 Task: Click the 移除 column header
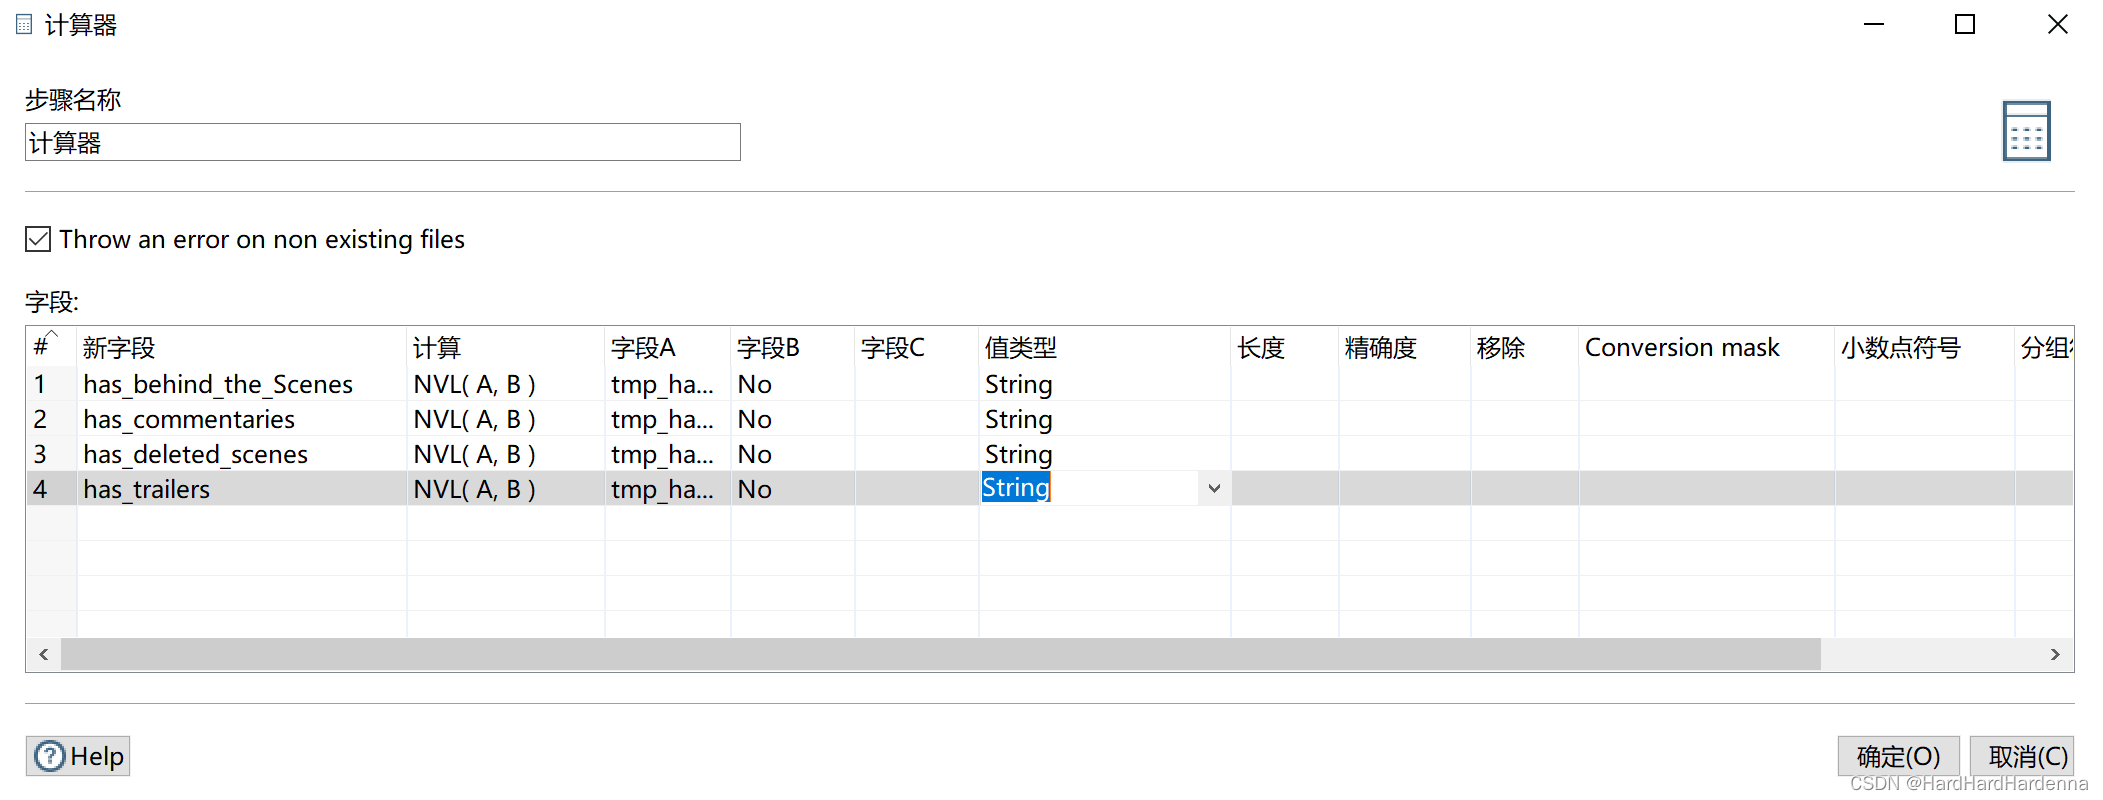tap(1525, 347)
